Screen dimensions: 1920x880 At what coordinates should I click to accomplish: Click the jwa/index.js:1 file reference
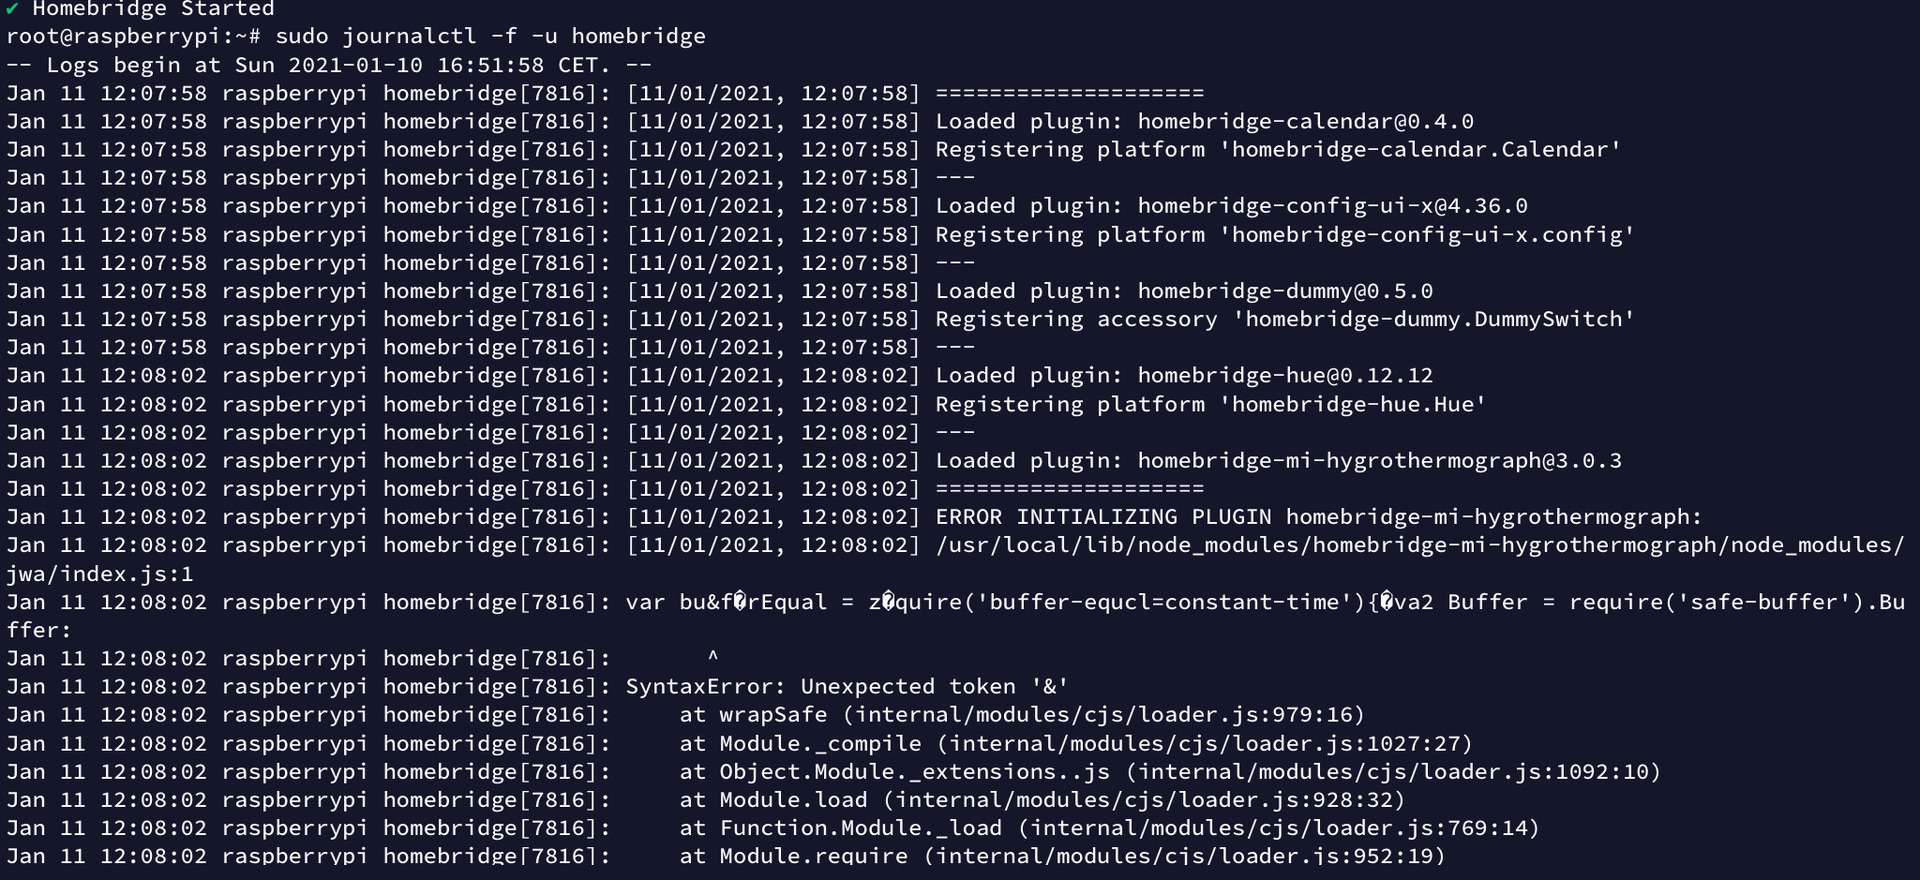coord(100,574)
